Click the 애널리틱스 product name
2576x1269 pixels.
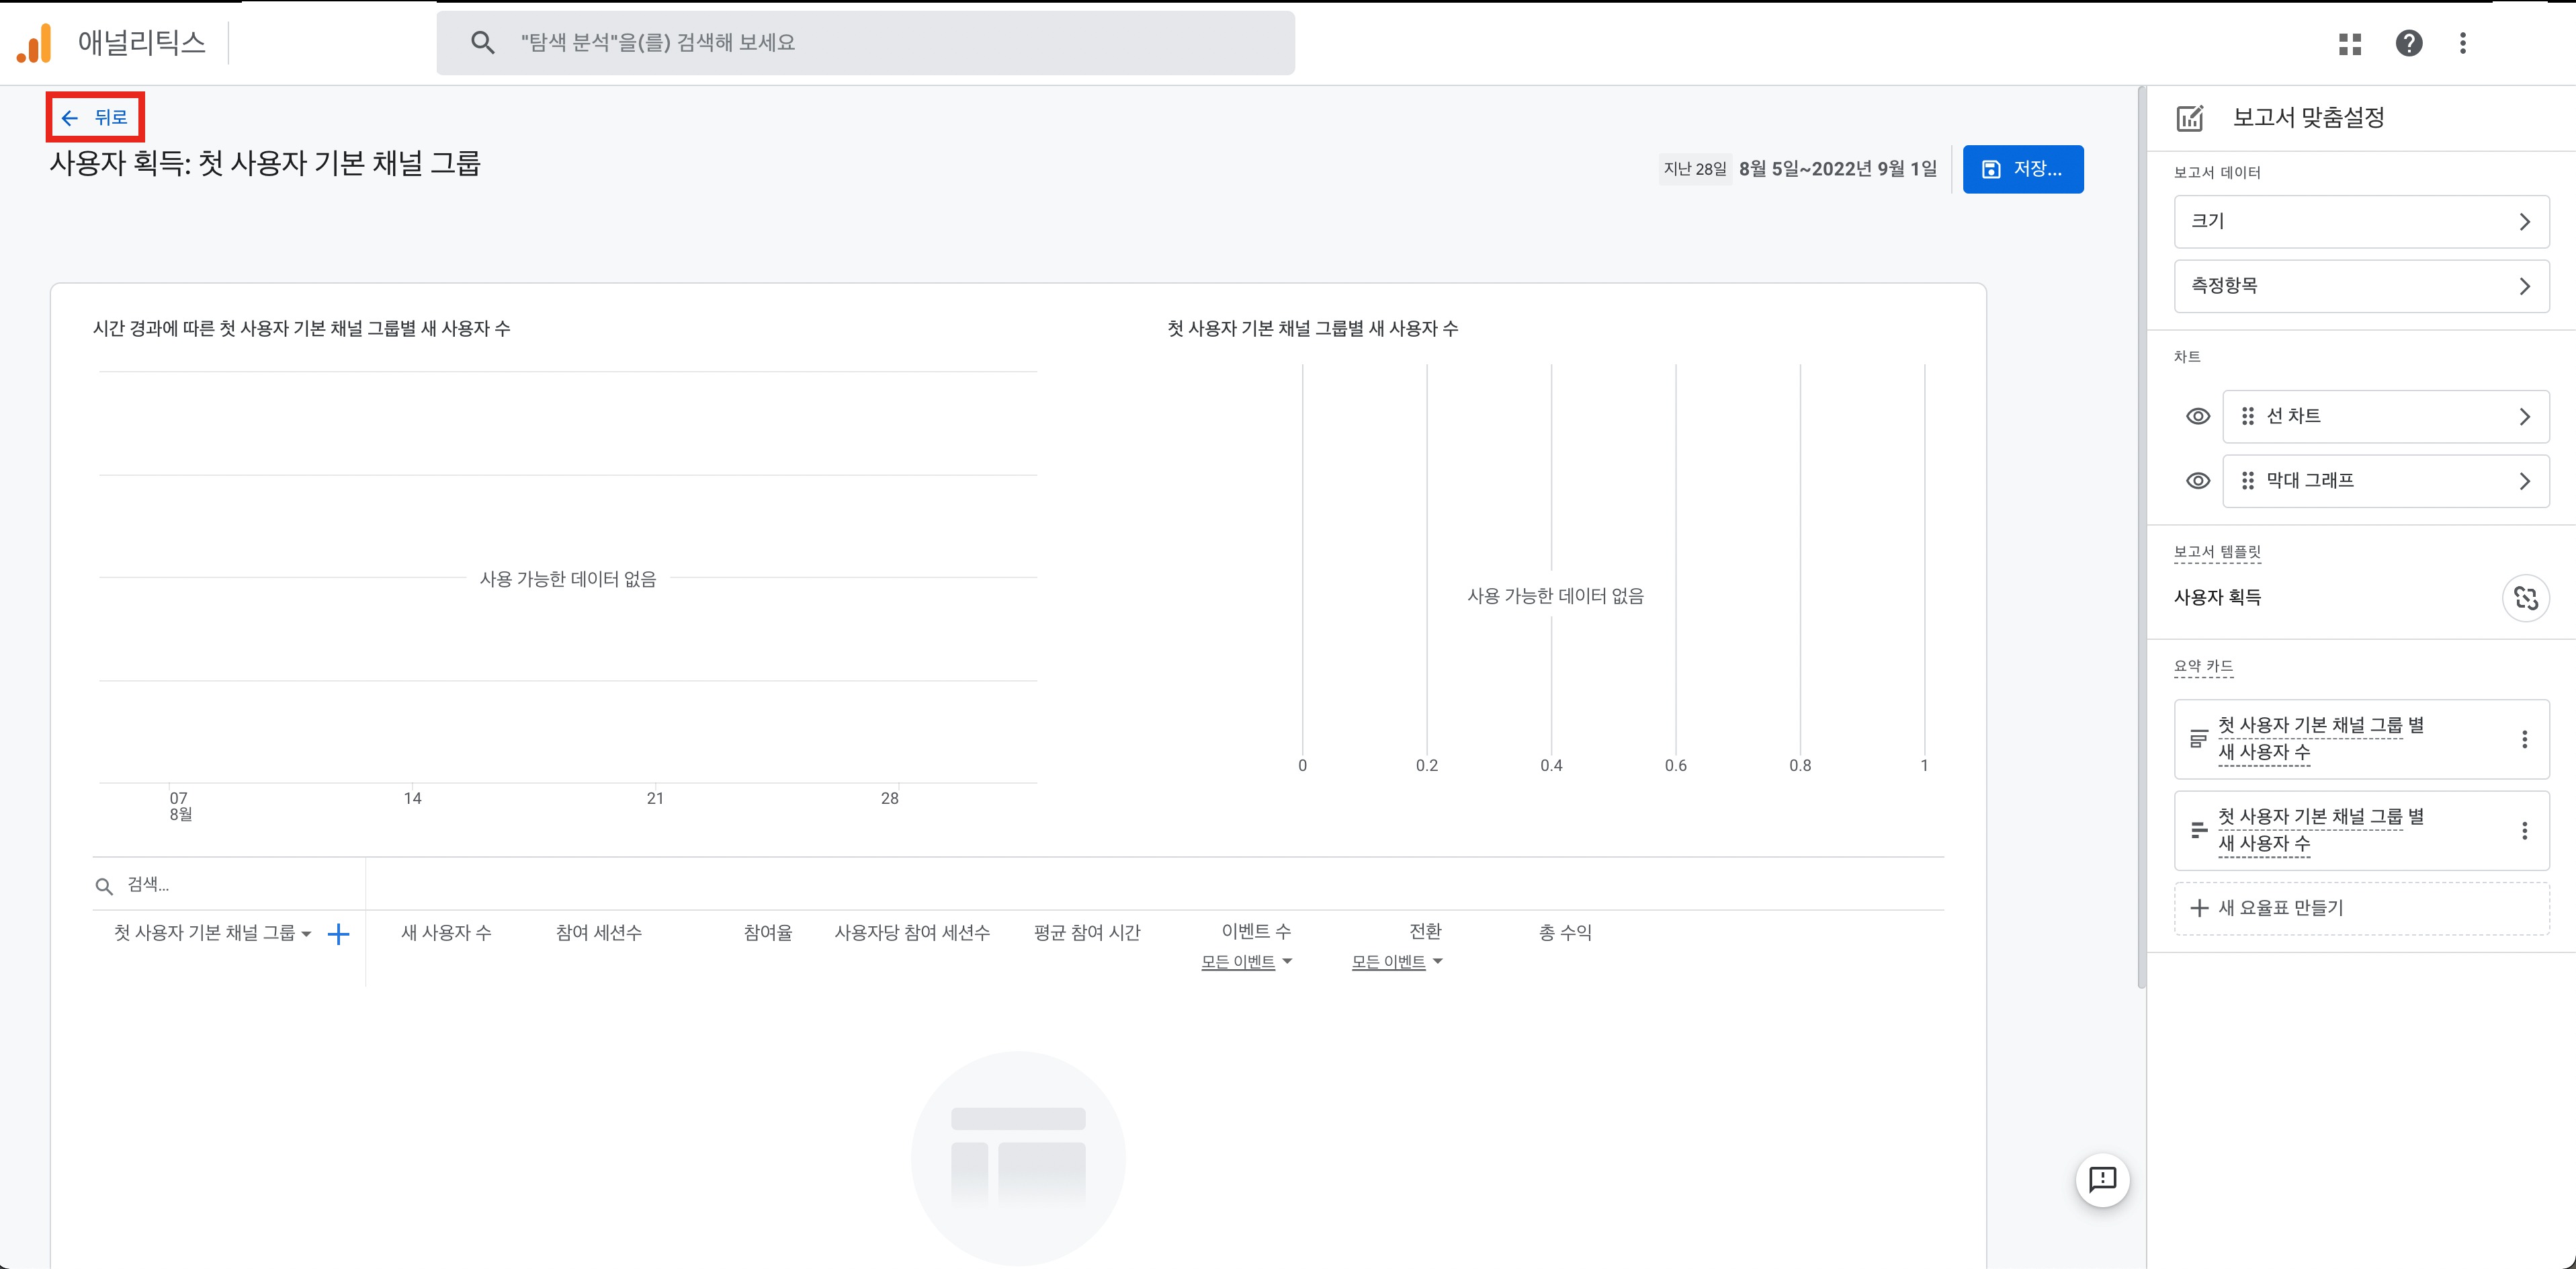tap(141, 43)
